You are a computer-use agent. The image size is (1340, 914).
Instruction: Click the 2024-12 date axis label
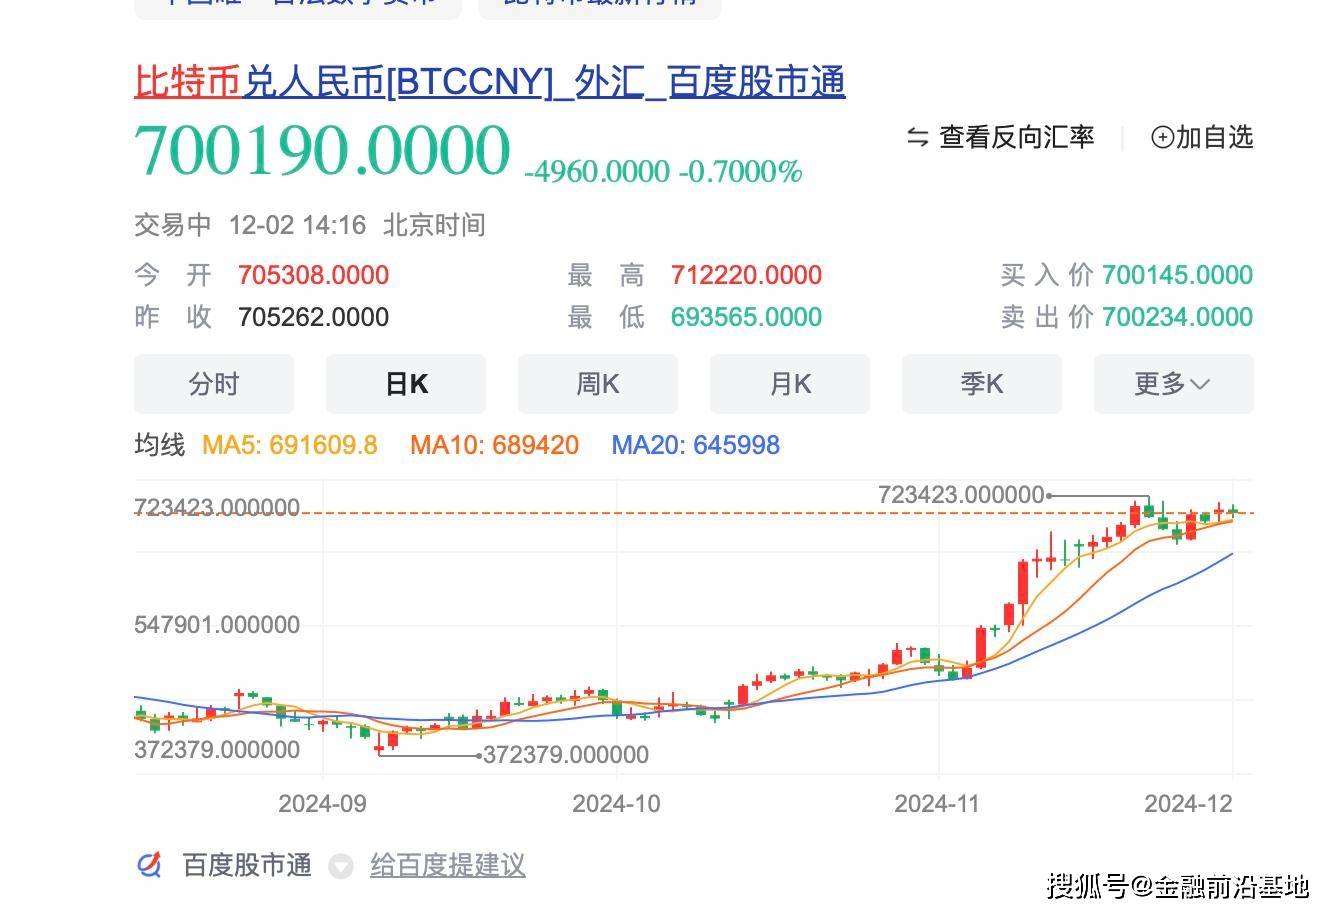[1188, 803]
